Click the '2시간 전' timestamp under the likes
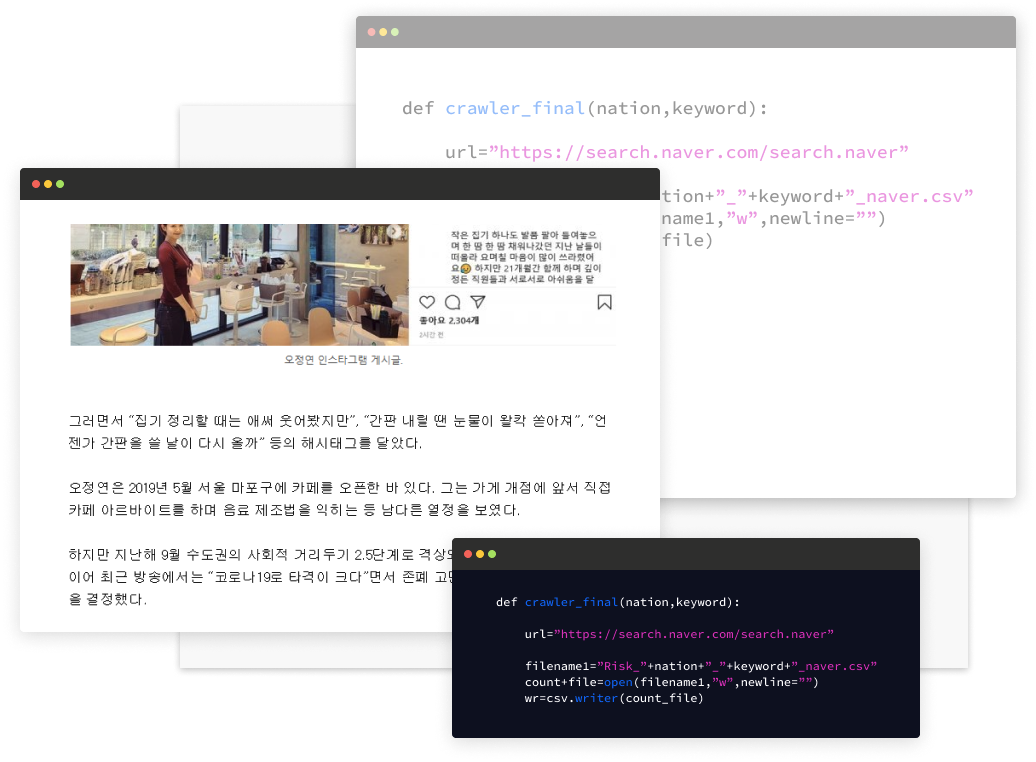 (431, 335)
